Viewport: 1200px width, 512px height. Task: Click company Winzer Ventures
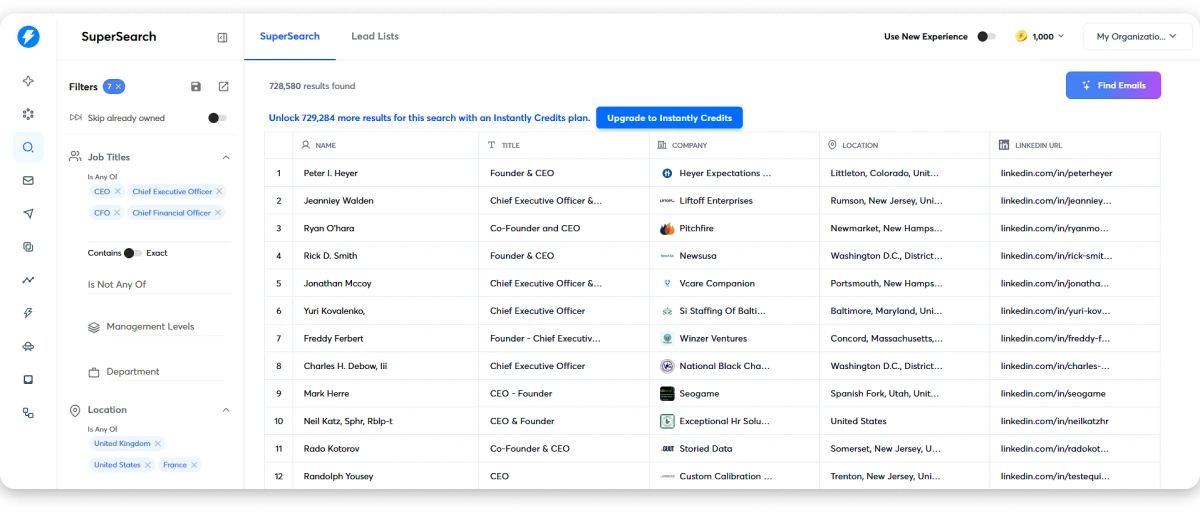point(713,339)
